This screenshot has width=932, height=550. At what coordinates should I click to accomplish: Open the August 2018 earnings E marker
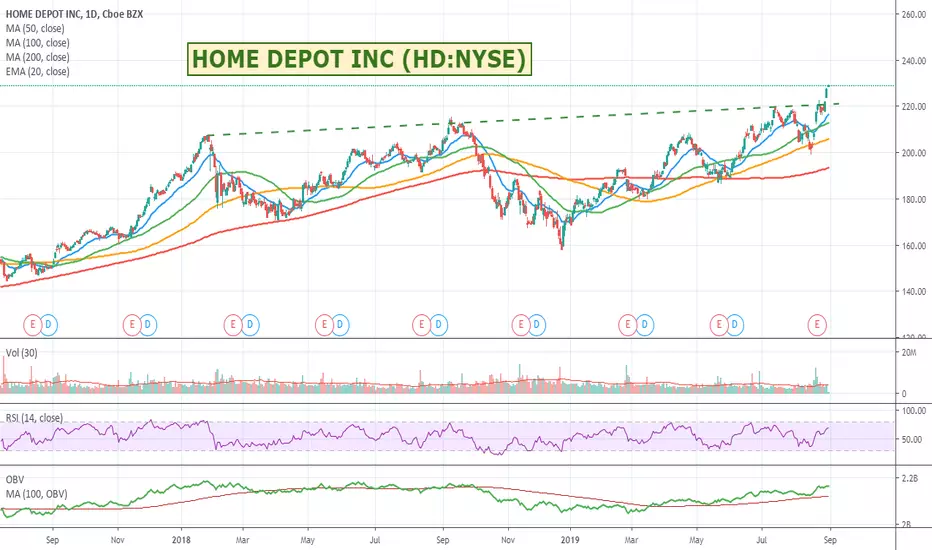(x=421, y=325)
